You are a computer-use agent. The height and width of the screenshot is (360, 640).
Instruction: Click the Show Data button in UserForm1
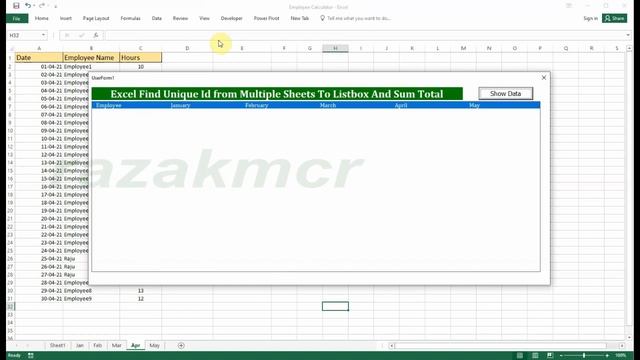coord(505,93)
